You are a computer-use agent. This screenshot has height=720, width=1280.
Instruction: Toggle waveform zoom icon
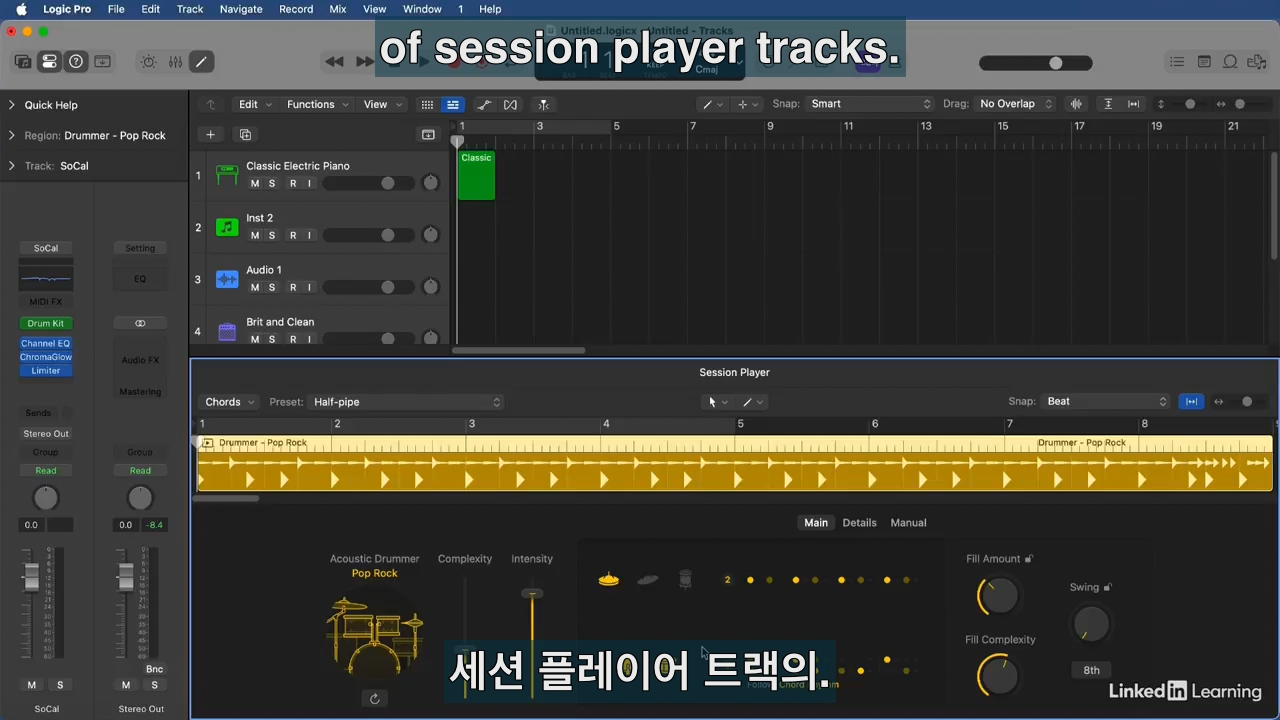point(1077,104)
